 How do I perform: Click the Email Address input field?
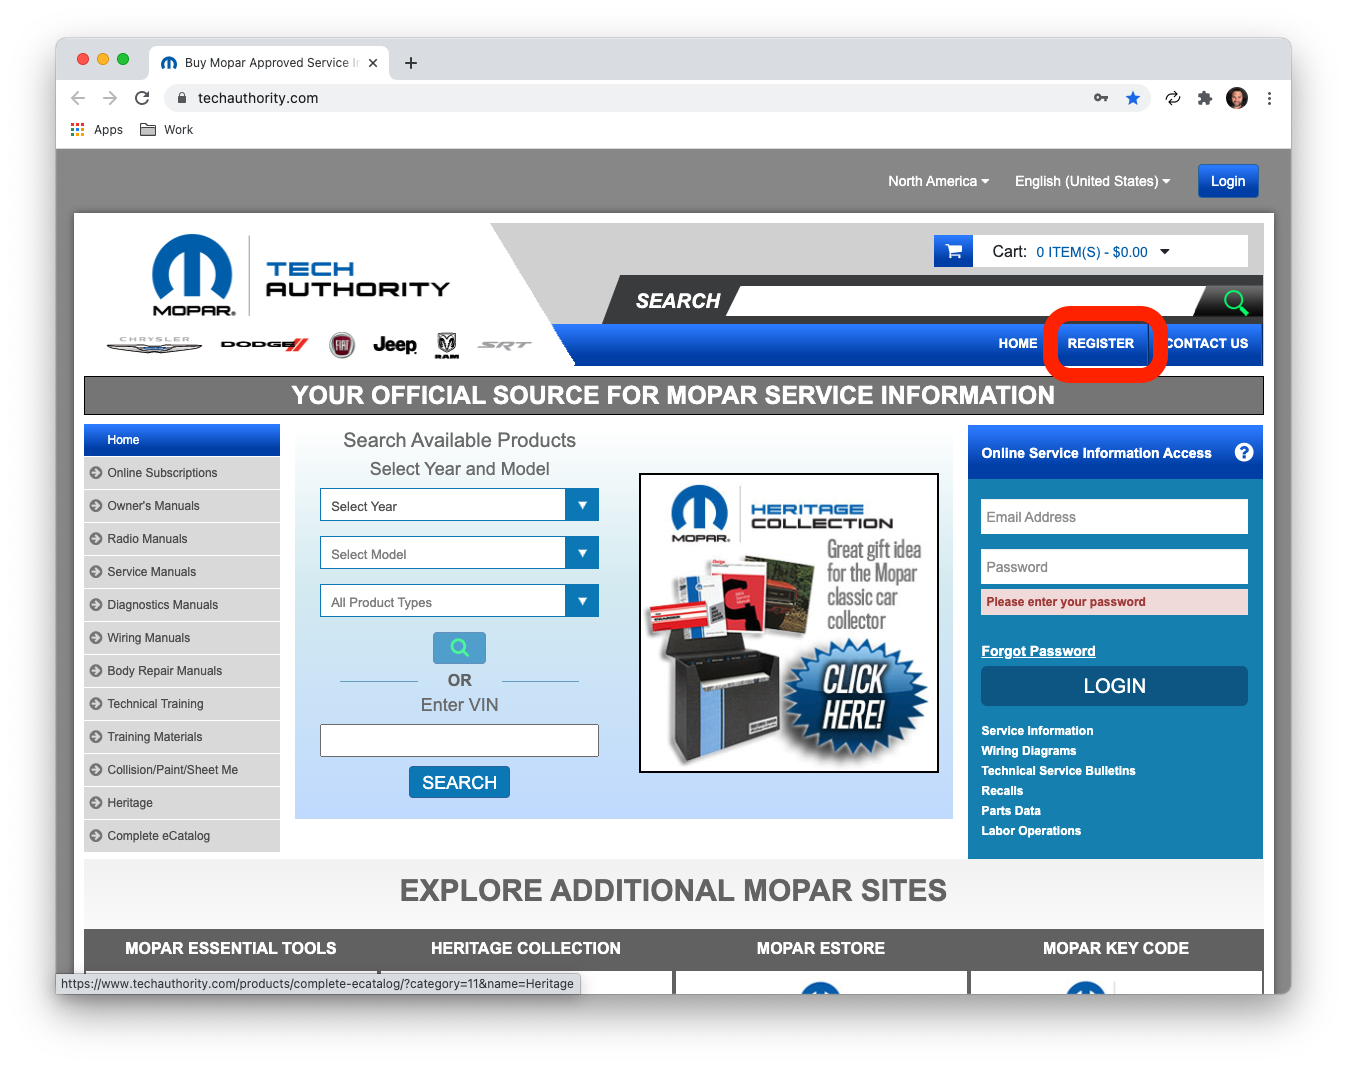click(x=1114, y=517)
